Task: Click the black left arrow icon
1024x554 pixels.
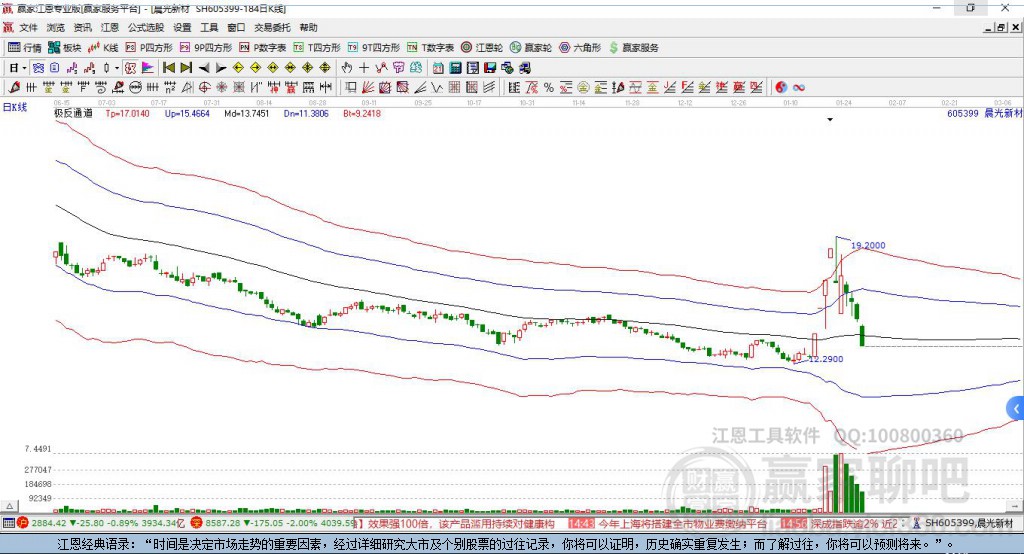Action: click(x=204, y=68)
